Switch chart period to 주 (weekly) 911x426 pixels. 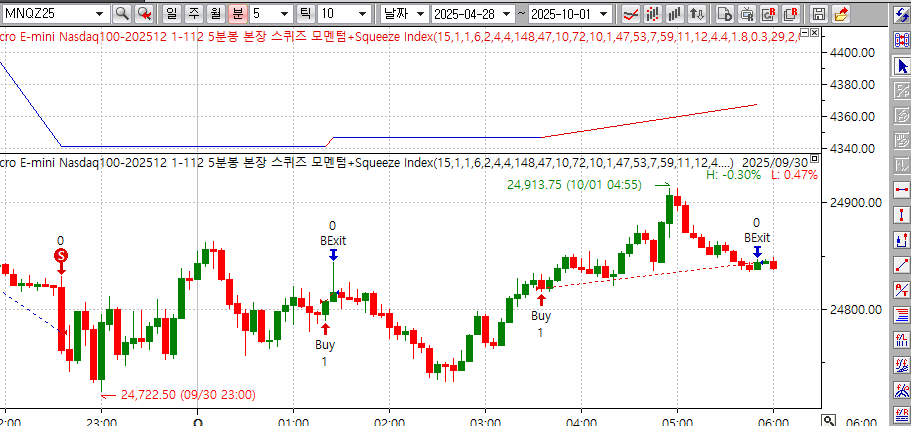[193, 14]
